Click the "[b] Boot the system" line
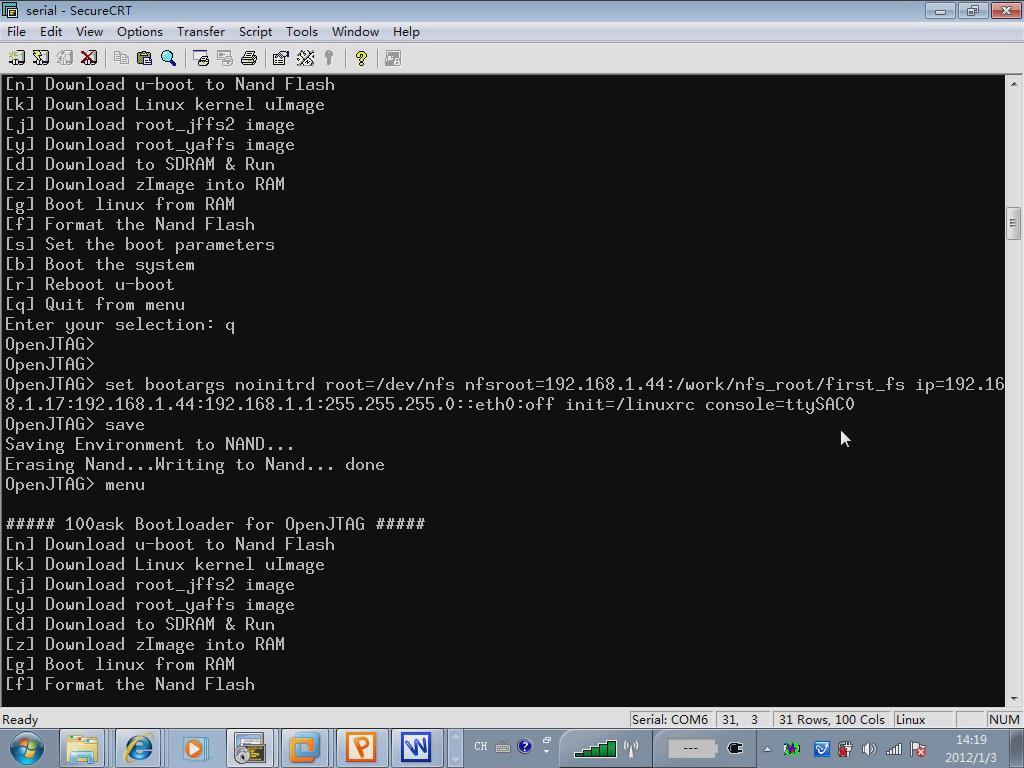The width and height of the screenshot is (1024, 768). pos(100,264)
